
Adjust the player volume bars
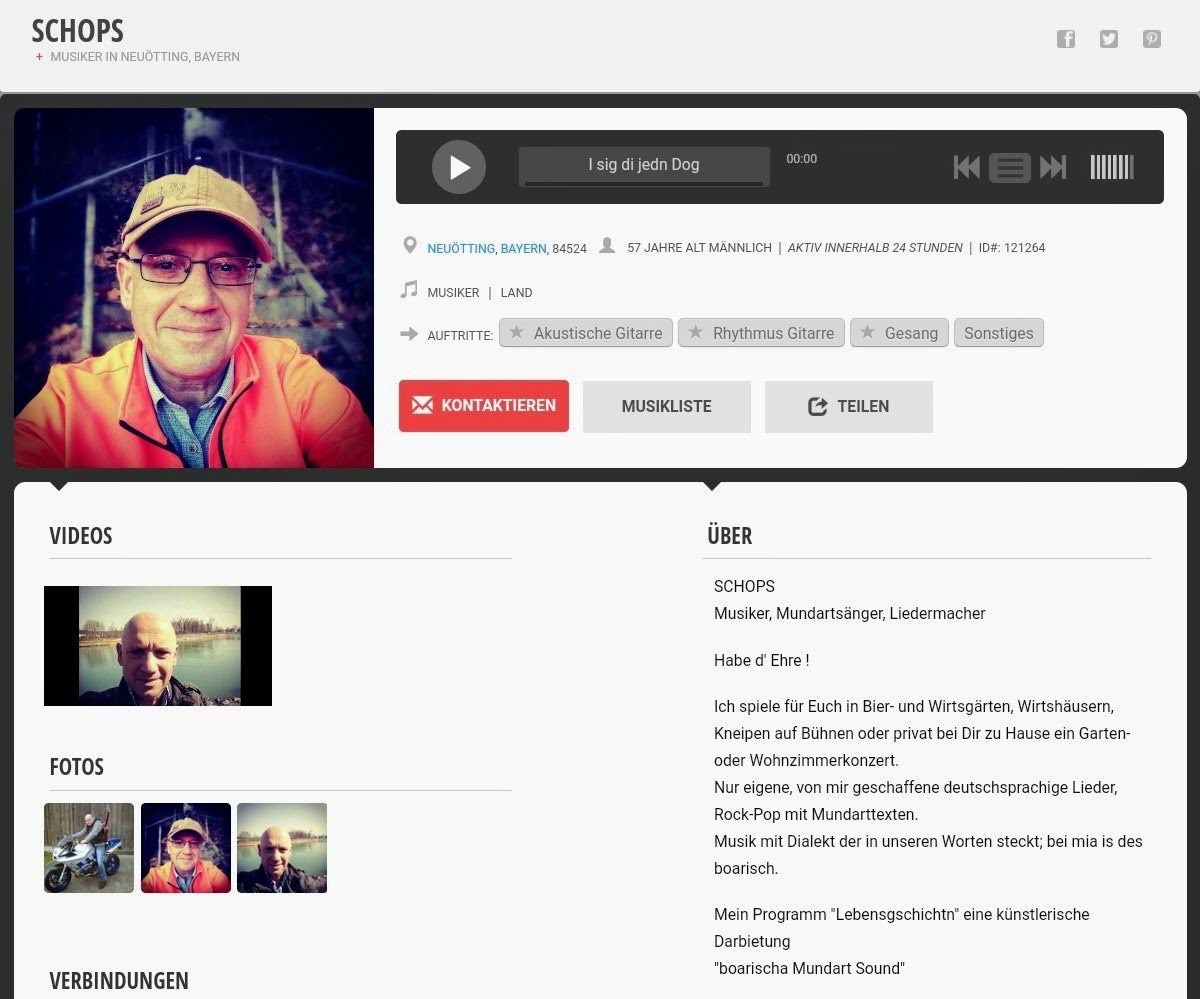pyautogui.click(x=1111, y=167)
